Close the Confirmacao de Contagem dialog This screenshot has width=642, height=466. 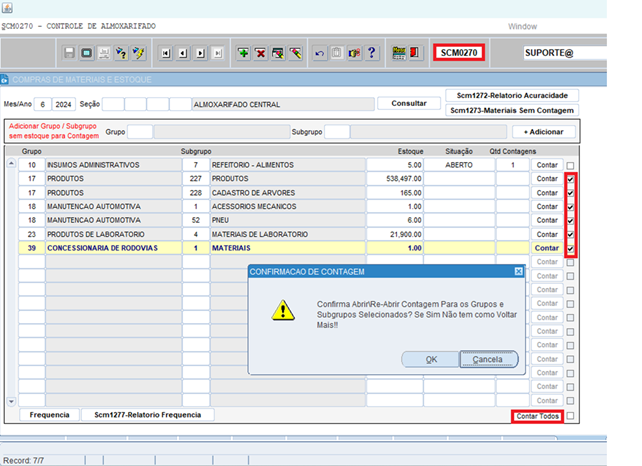tap(519, 271)
